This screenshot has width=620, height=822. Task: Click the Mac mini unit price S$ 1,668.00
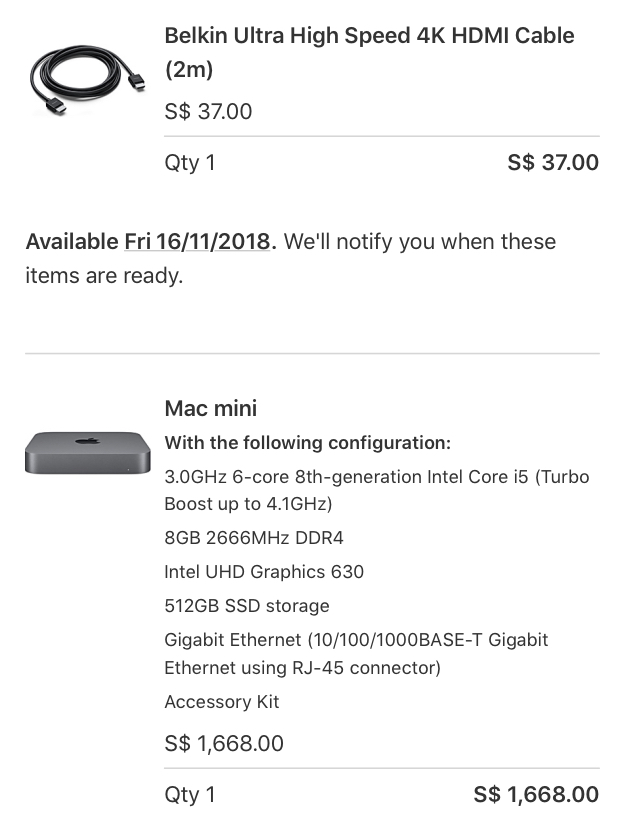pyautogui.click(x=224, y=743)
